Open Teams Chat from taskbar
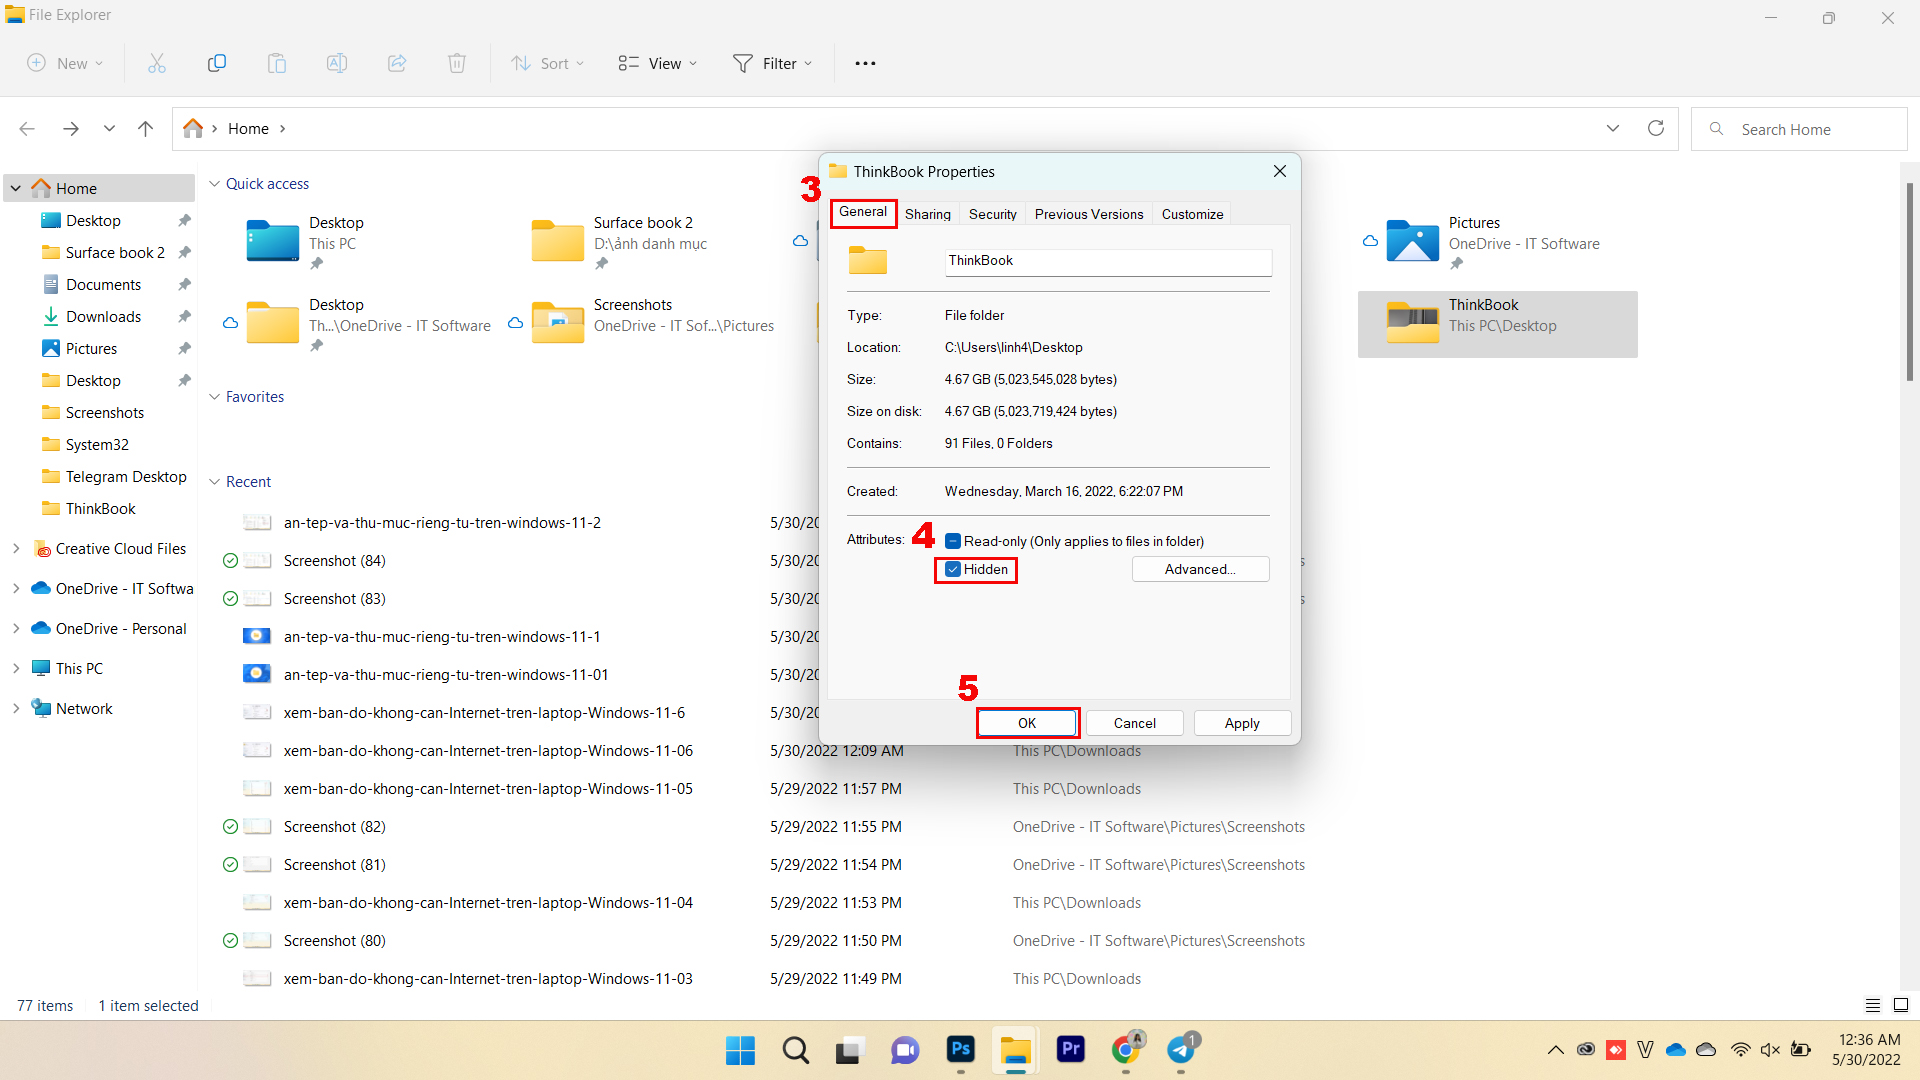 click(905, 1050)
